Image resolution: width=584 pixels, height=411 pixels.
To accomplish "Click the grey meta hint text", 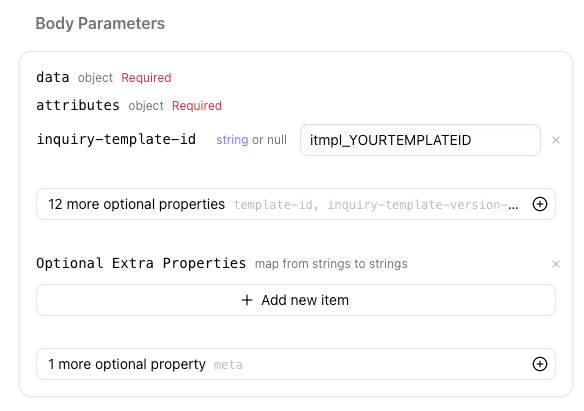I will pyautogui.click(x=228, y=365).
